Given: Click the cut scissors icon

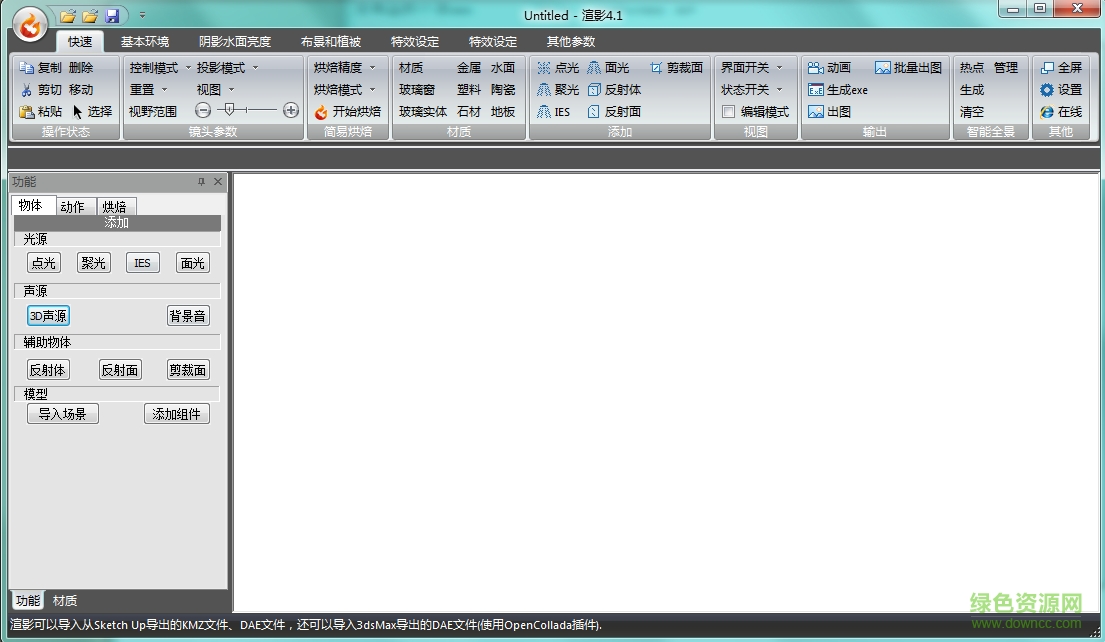Looking at the screenshot, I should [27, 90].
